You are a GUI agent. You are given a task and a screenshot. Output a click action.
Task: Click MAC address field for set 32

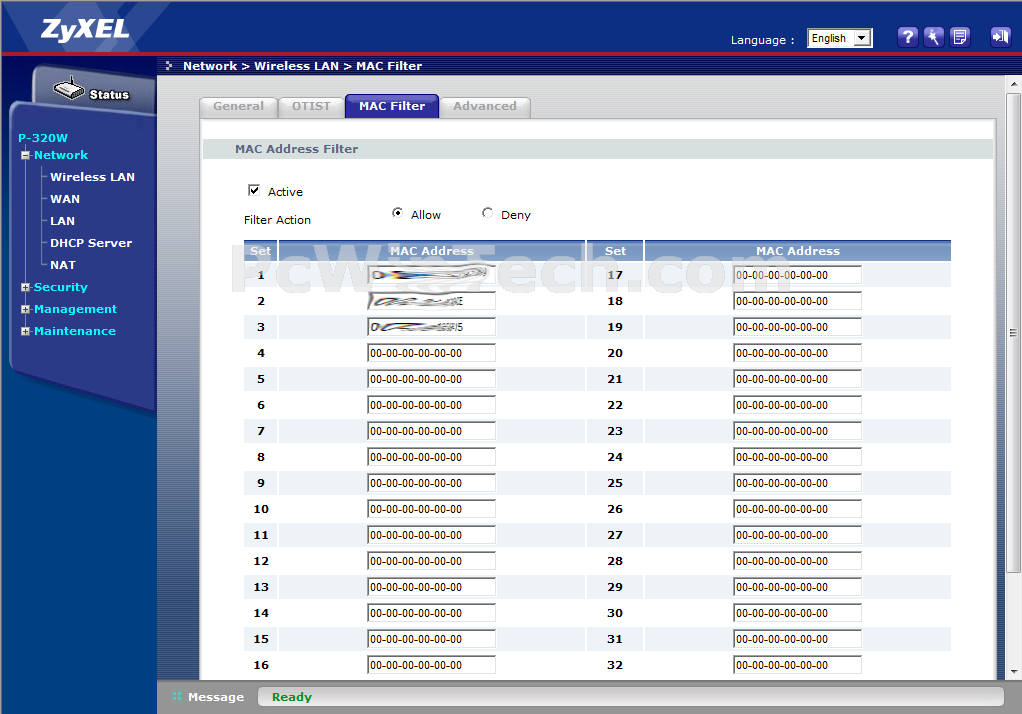(x=797, y=665)
